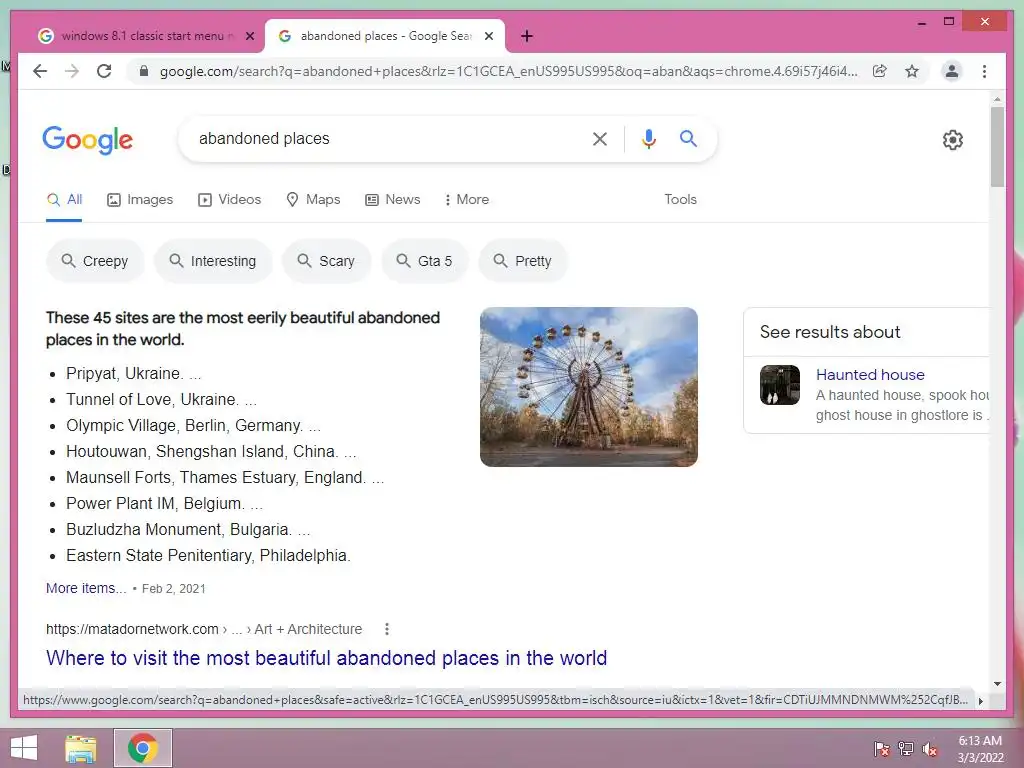The height and width of the screenshot is (768, 1024).
Task: Open the Ferris wheel image thumbnail
Action: tap(588, 387)
